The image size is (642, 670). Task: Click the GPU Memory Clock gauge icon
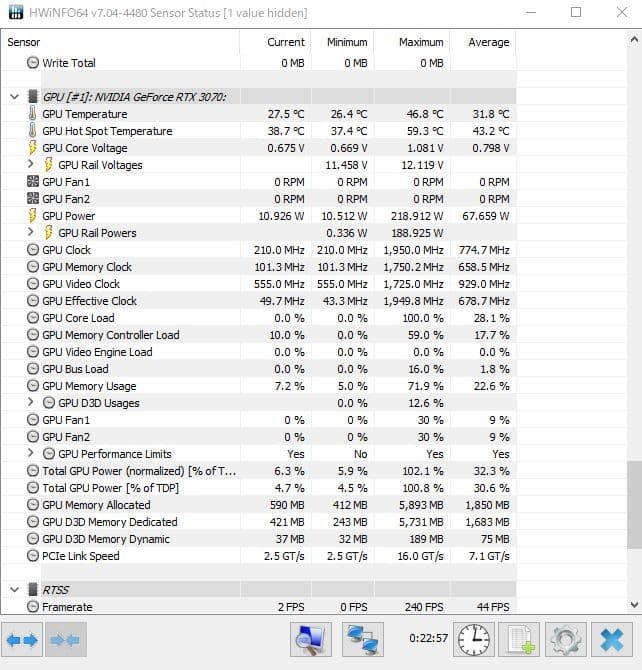[x=32, y=267]
